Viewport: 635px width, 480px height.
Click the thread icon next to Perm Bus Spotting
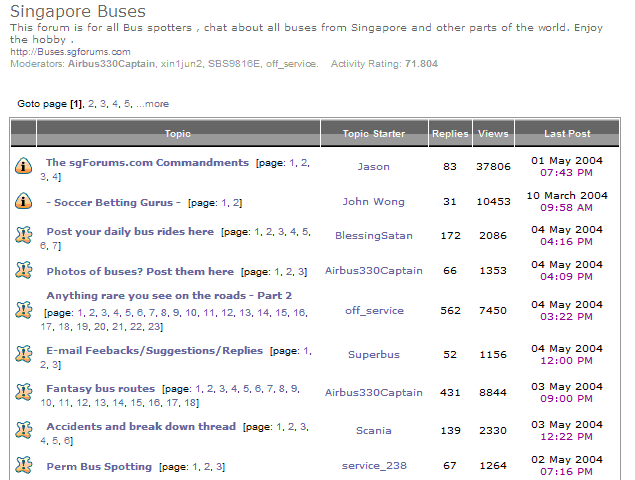click(24, 465)
